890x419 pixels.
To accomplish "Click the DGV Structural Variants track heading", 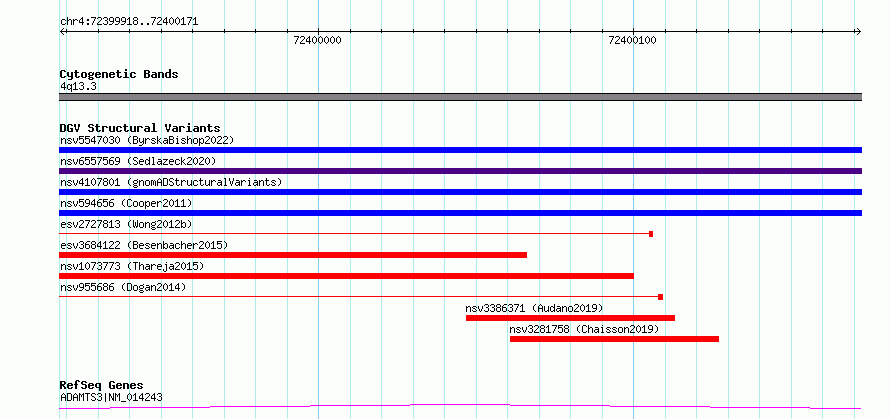I will click(x=140, y=128).
